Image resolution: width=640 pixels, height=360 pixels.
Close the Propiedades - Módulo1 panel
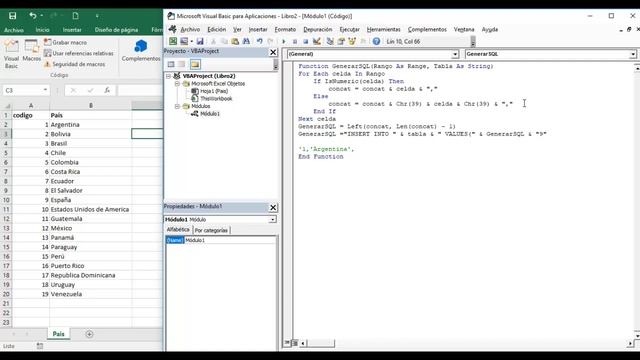point(273,207)
